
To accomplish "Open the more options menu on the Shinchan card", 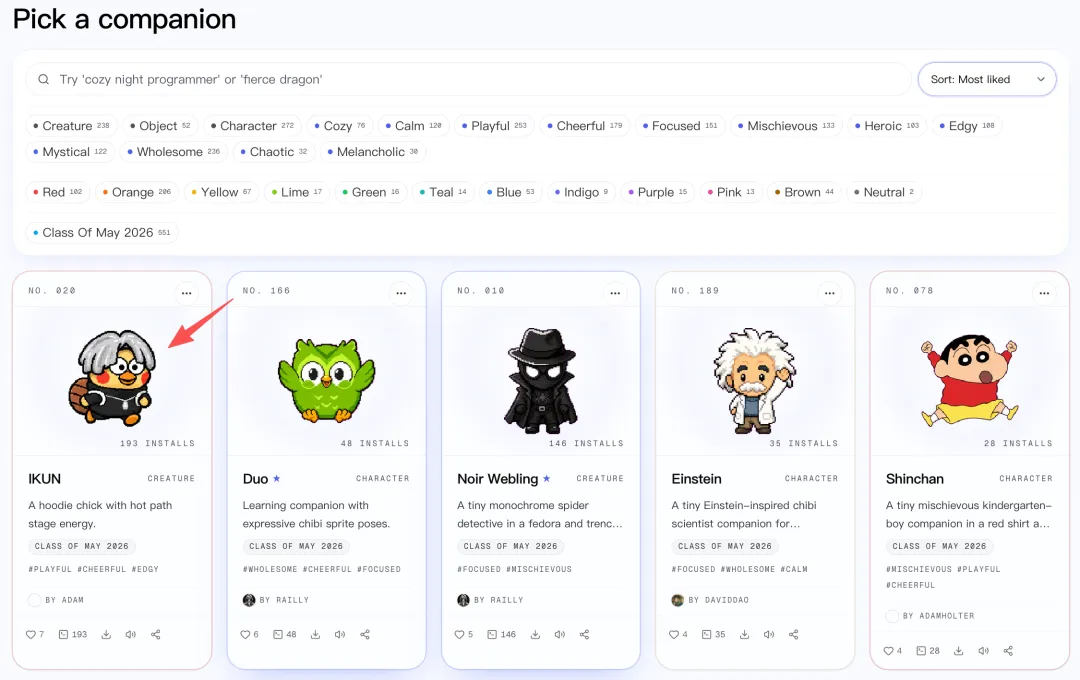I will click(x=1044, y=293).
